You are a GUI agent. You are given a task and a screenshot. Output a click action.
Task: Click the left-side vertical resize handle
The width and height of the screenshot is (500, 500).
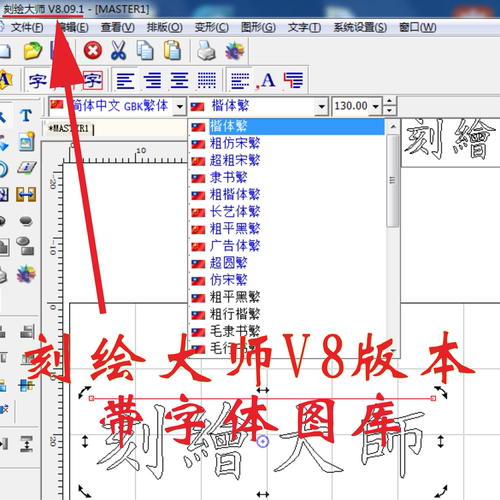click(85, 441)
